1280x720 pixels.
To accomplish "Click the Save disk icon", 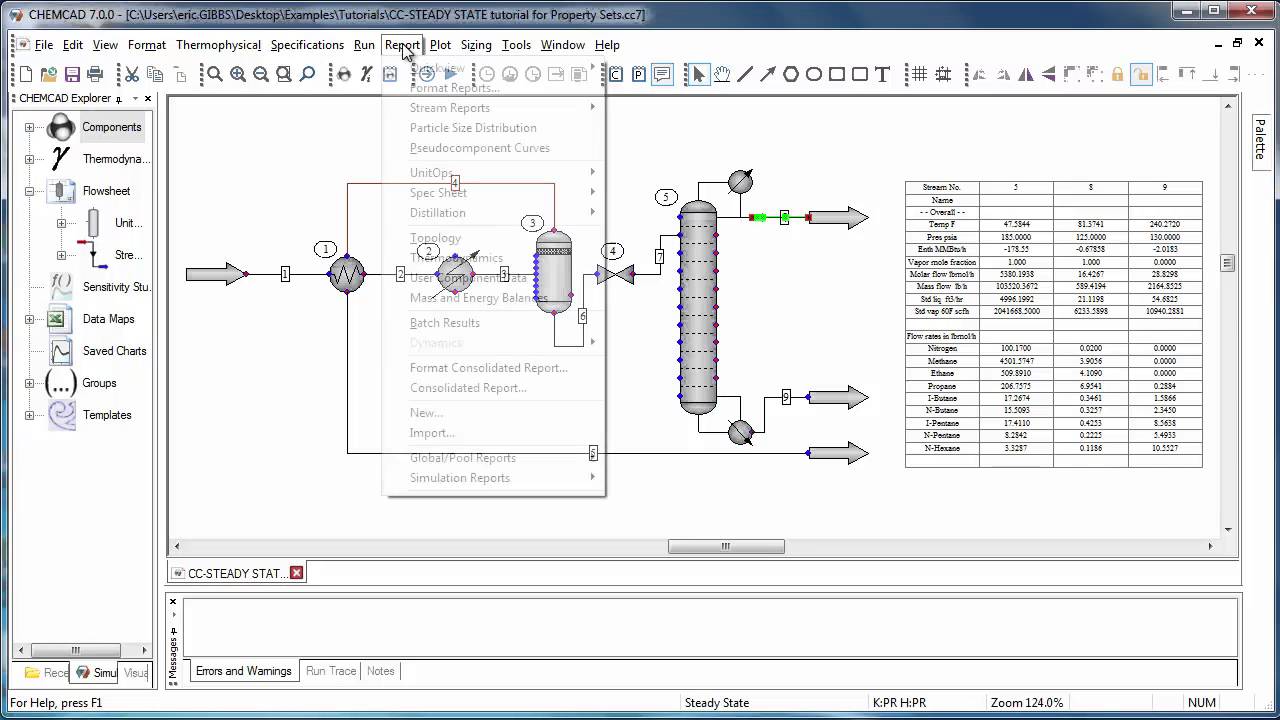I will click(x=72, y=74).
